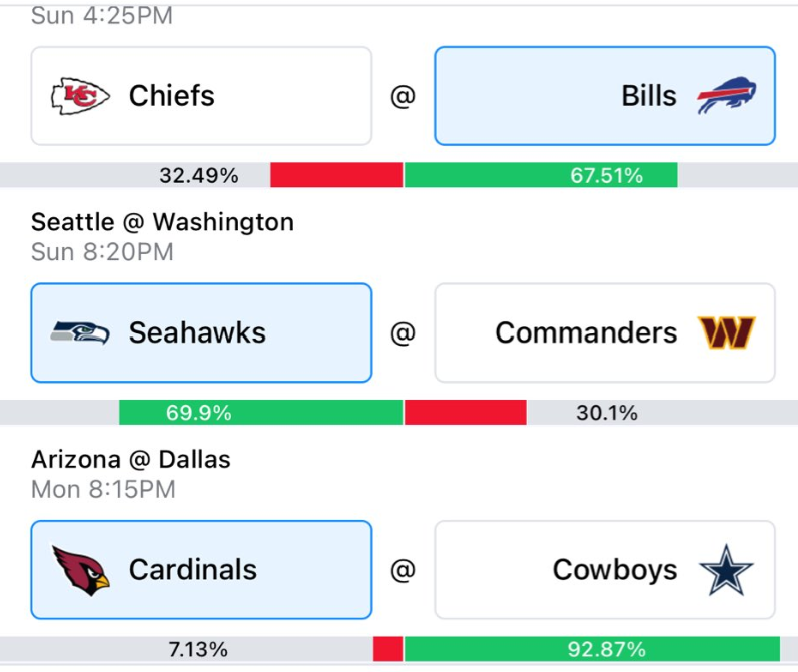Click the 32.49% Chiefs percentage label
The image size is (798, 672).
tap(199, 176)
